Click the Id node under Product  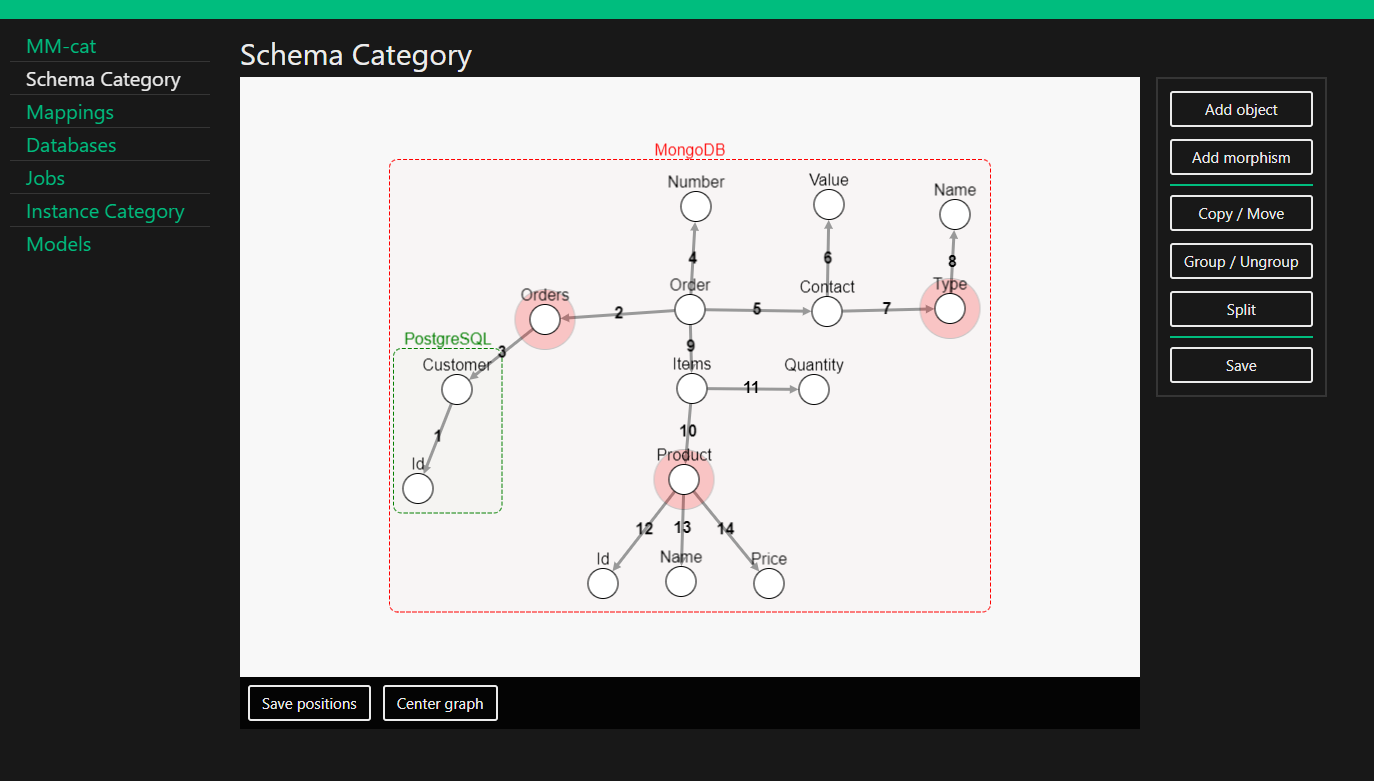[x=603, y=583]
